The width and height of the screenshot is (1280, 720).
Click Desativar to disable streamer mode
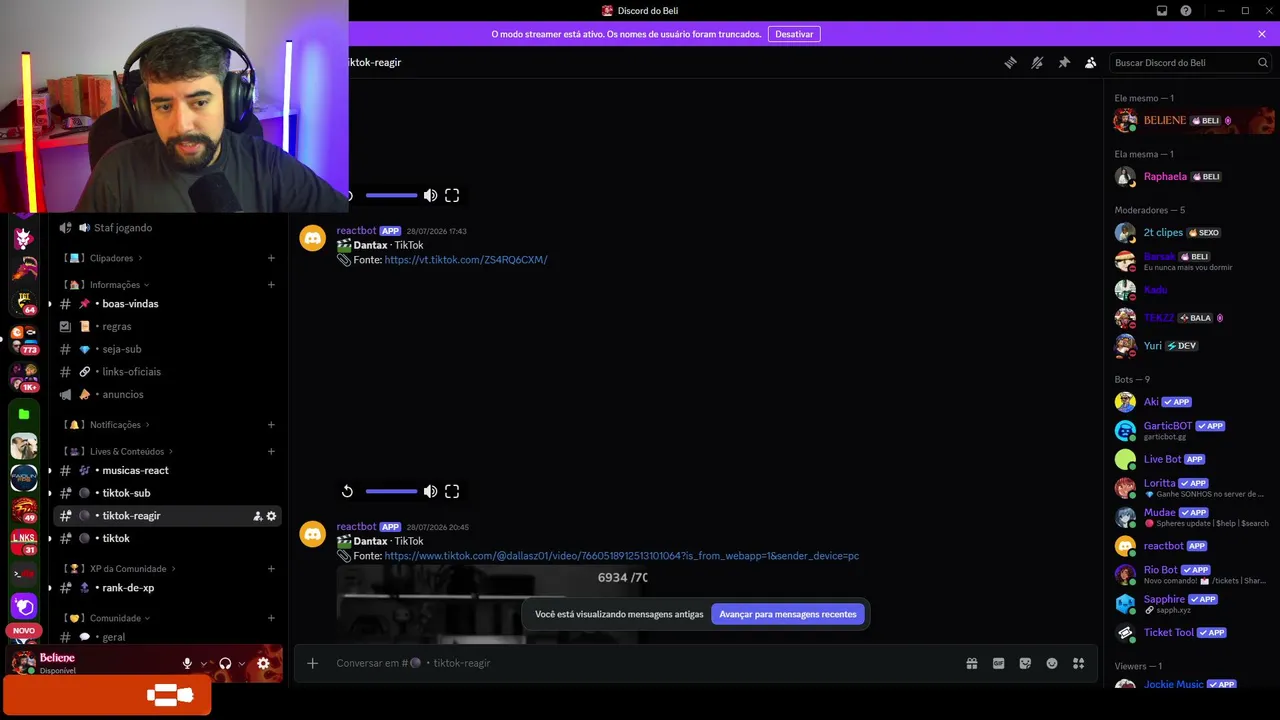tap(794, 34)
